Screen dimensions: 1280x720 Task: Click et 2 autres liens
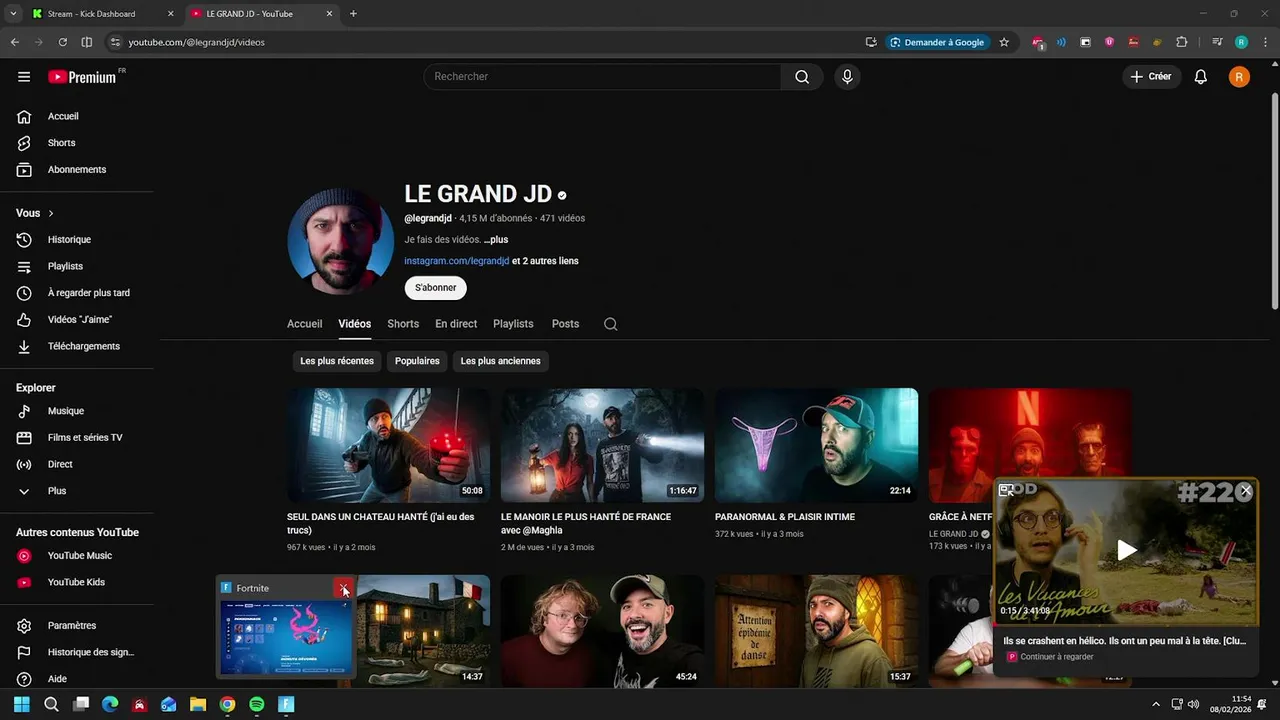point(545,261)
